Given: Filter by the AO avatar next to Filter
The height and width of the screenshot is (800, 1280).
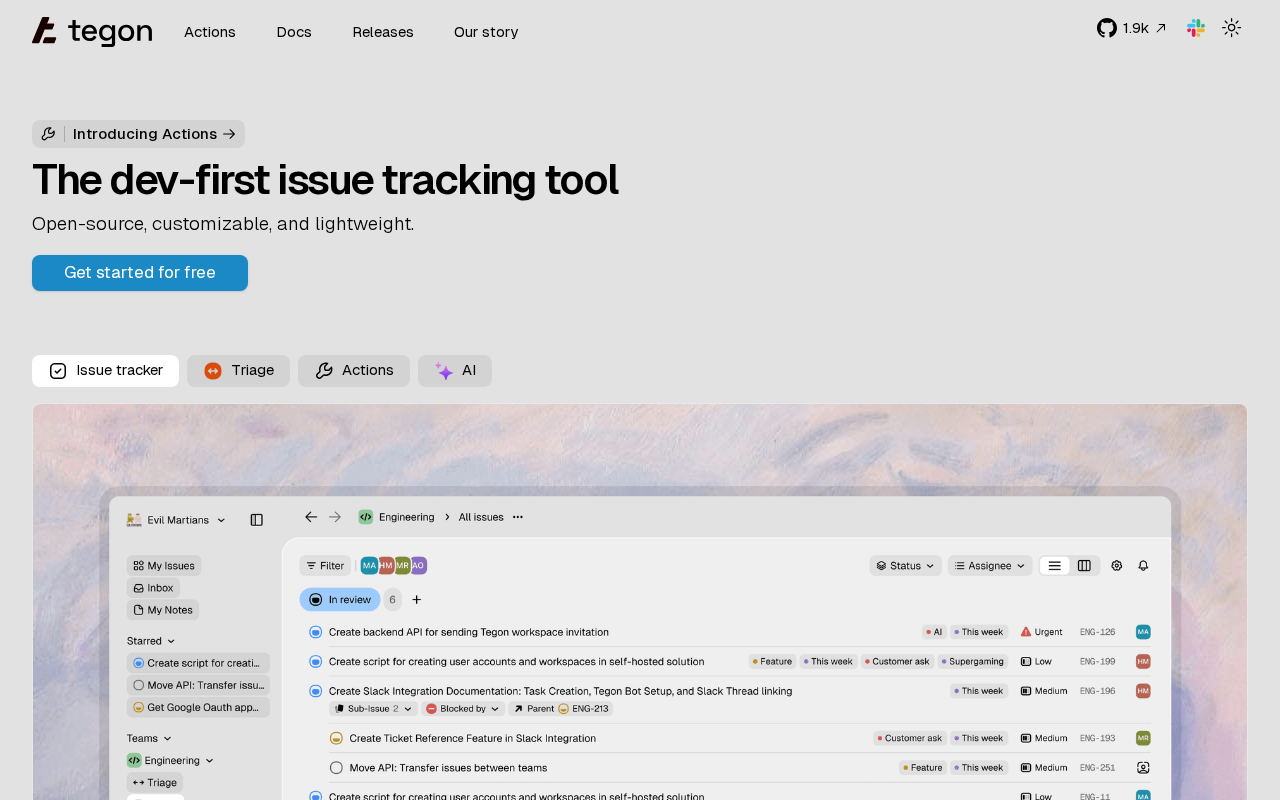Looking at the screenshot, I should coord(418,566).
